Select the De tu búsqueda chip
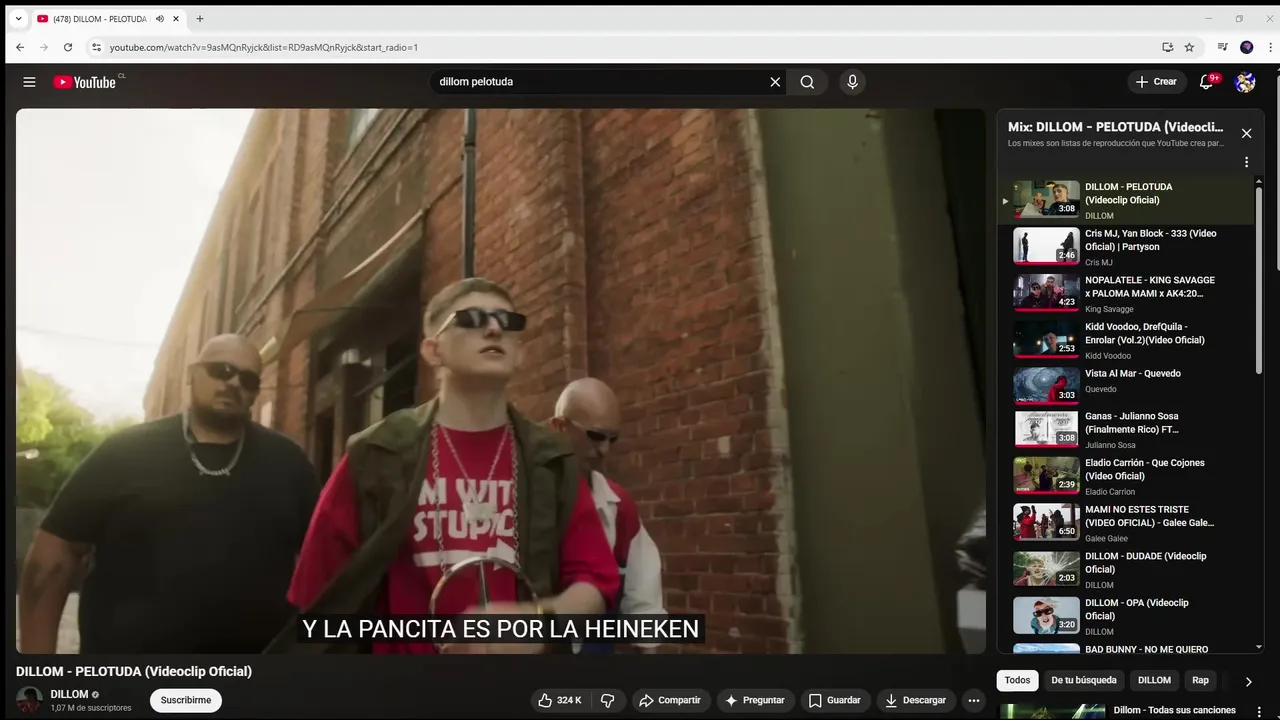The image size is (1280, 720). pos(1084,680)
